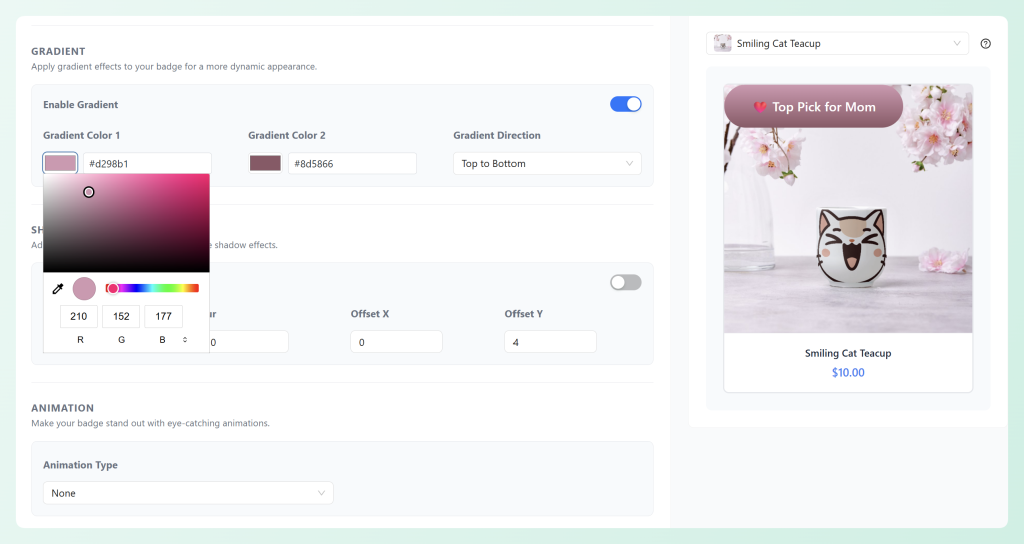Click the Gradient Color 1 swatch

pos(60,163)
